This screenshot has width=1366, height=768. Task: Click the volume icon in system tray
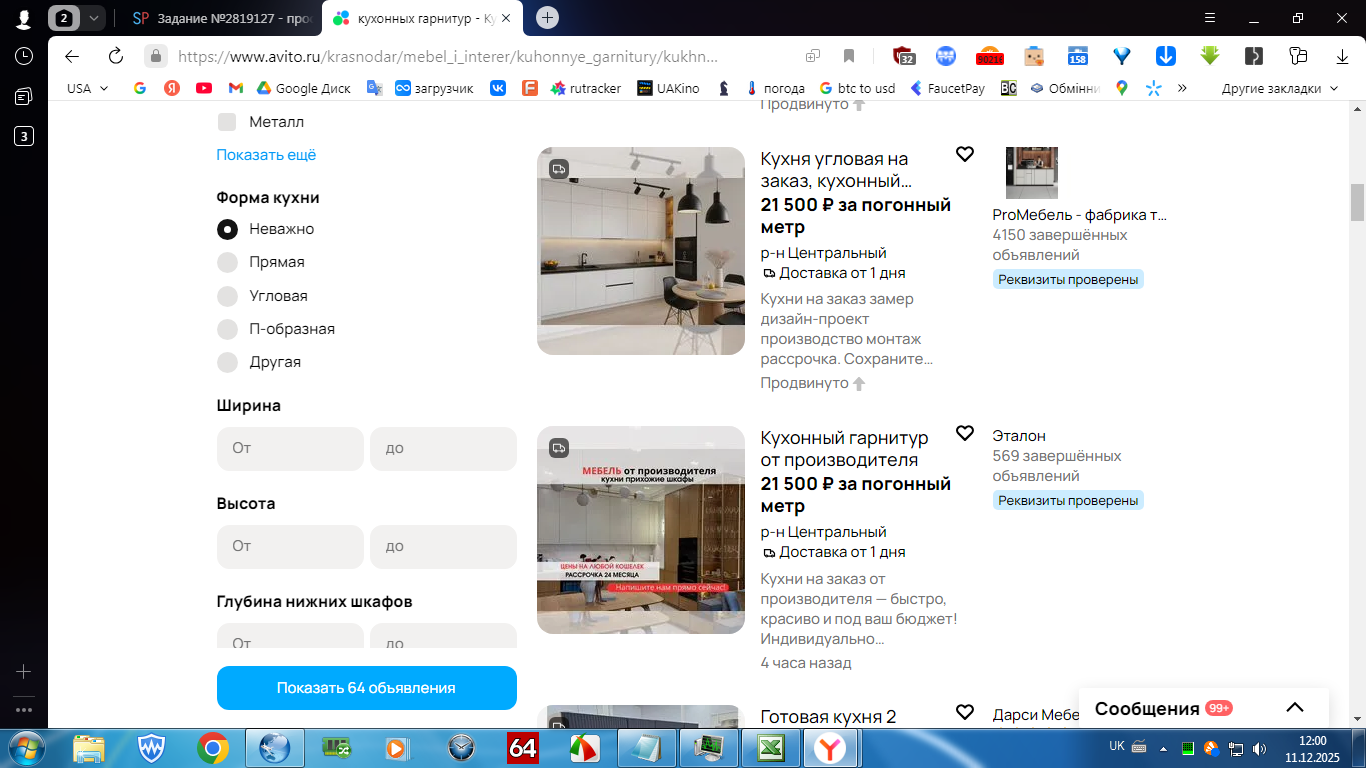(1259, 747)
